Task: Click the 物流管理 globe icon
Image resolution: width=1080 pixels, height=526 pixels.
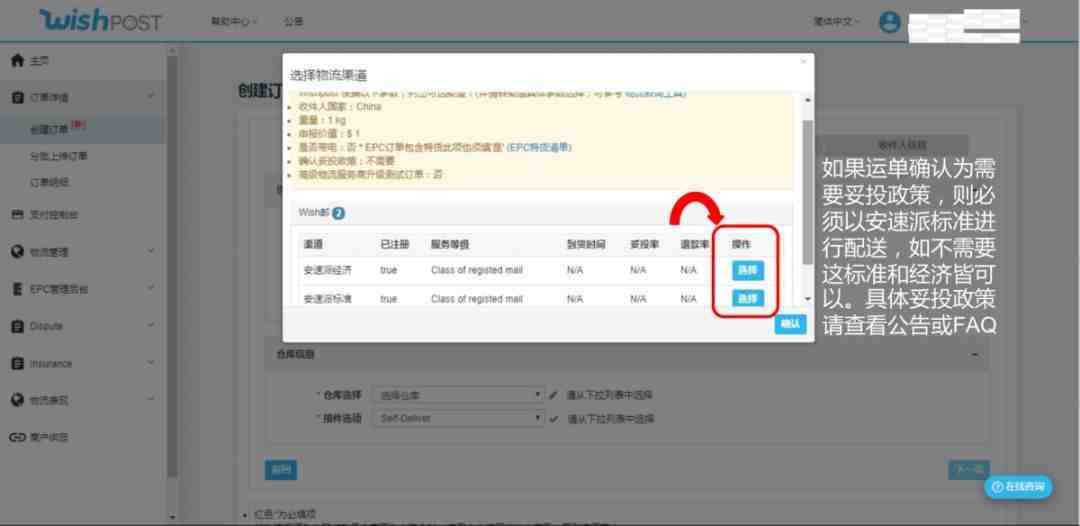Action: click(x=17, y=251)
